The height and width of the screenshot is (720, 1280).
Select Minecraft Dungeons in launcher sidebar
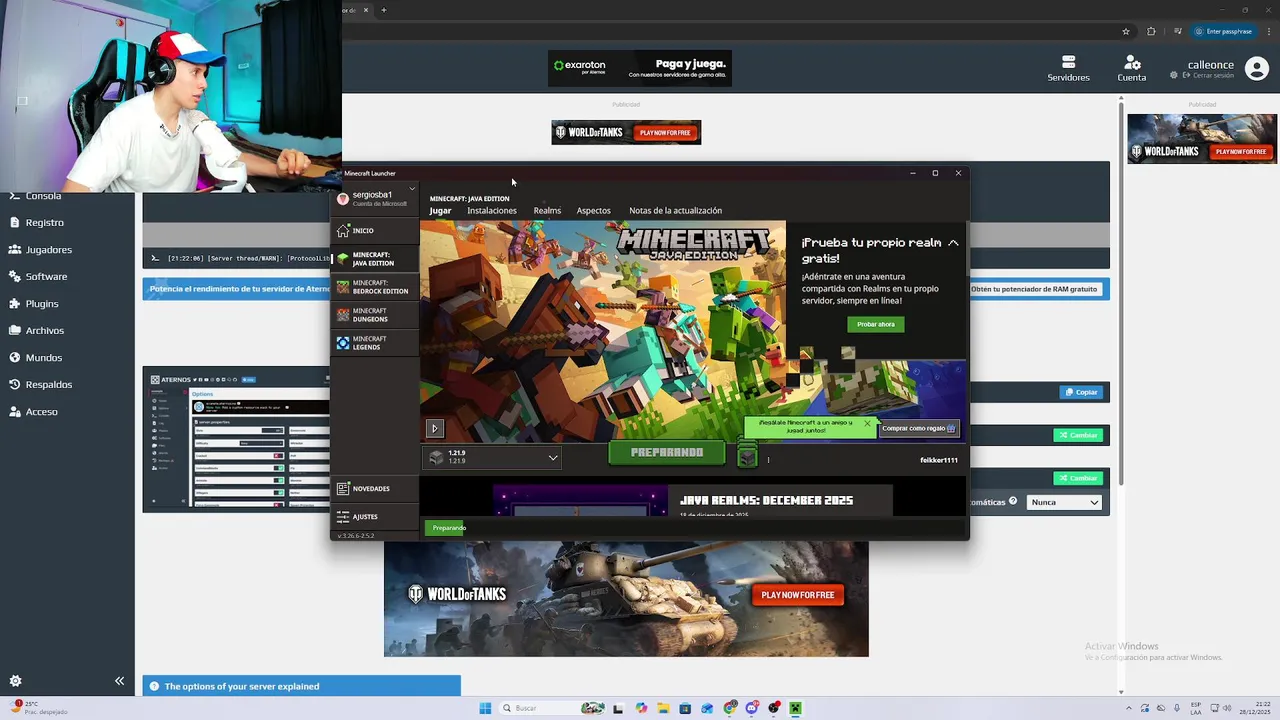coord(374,315)
